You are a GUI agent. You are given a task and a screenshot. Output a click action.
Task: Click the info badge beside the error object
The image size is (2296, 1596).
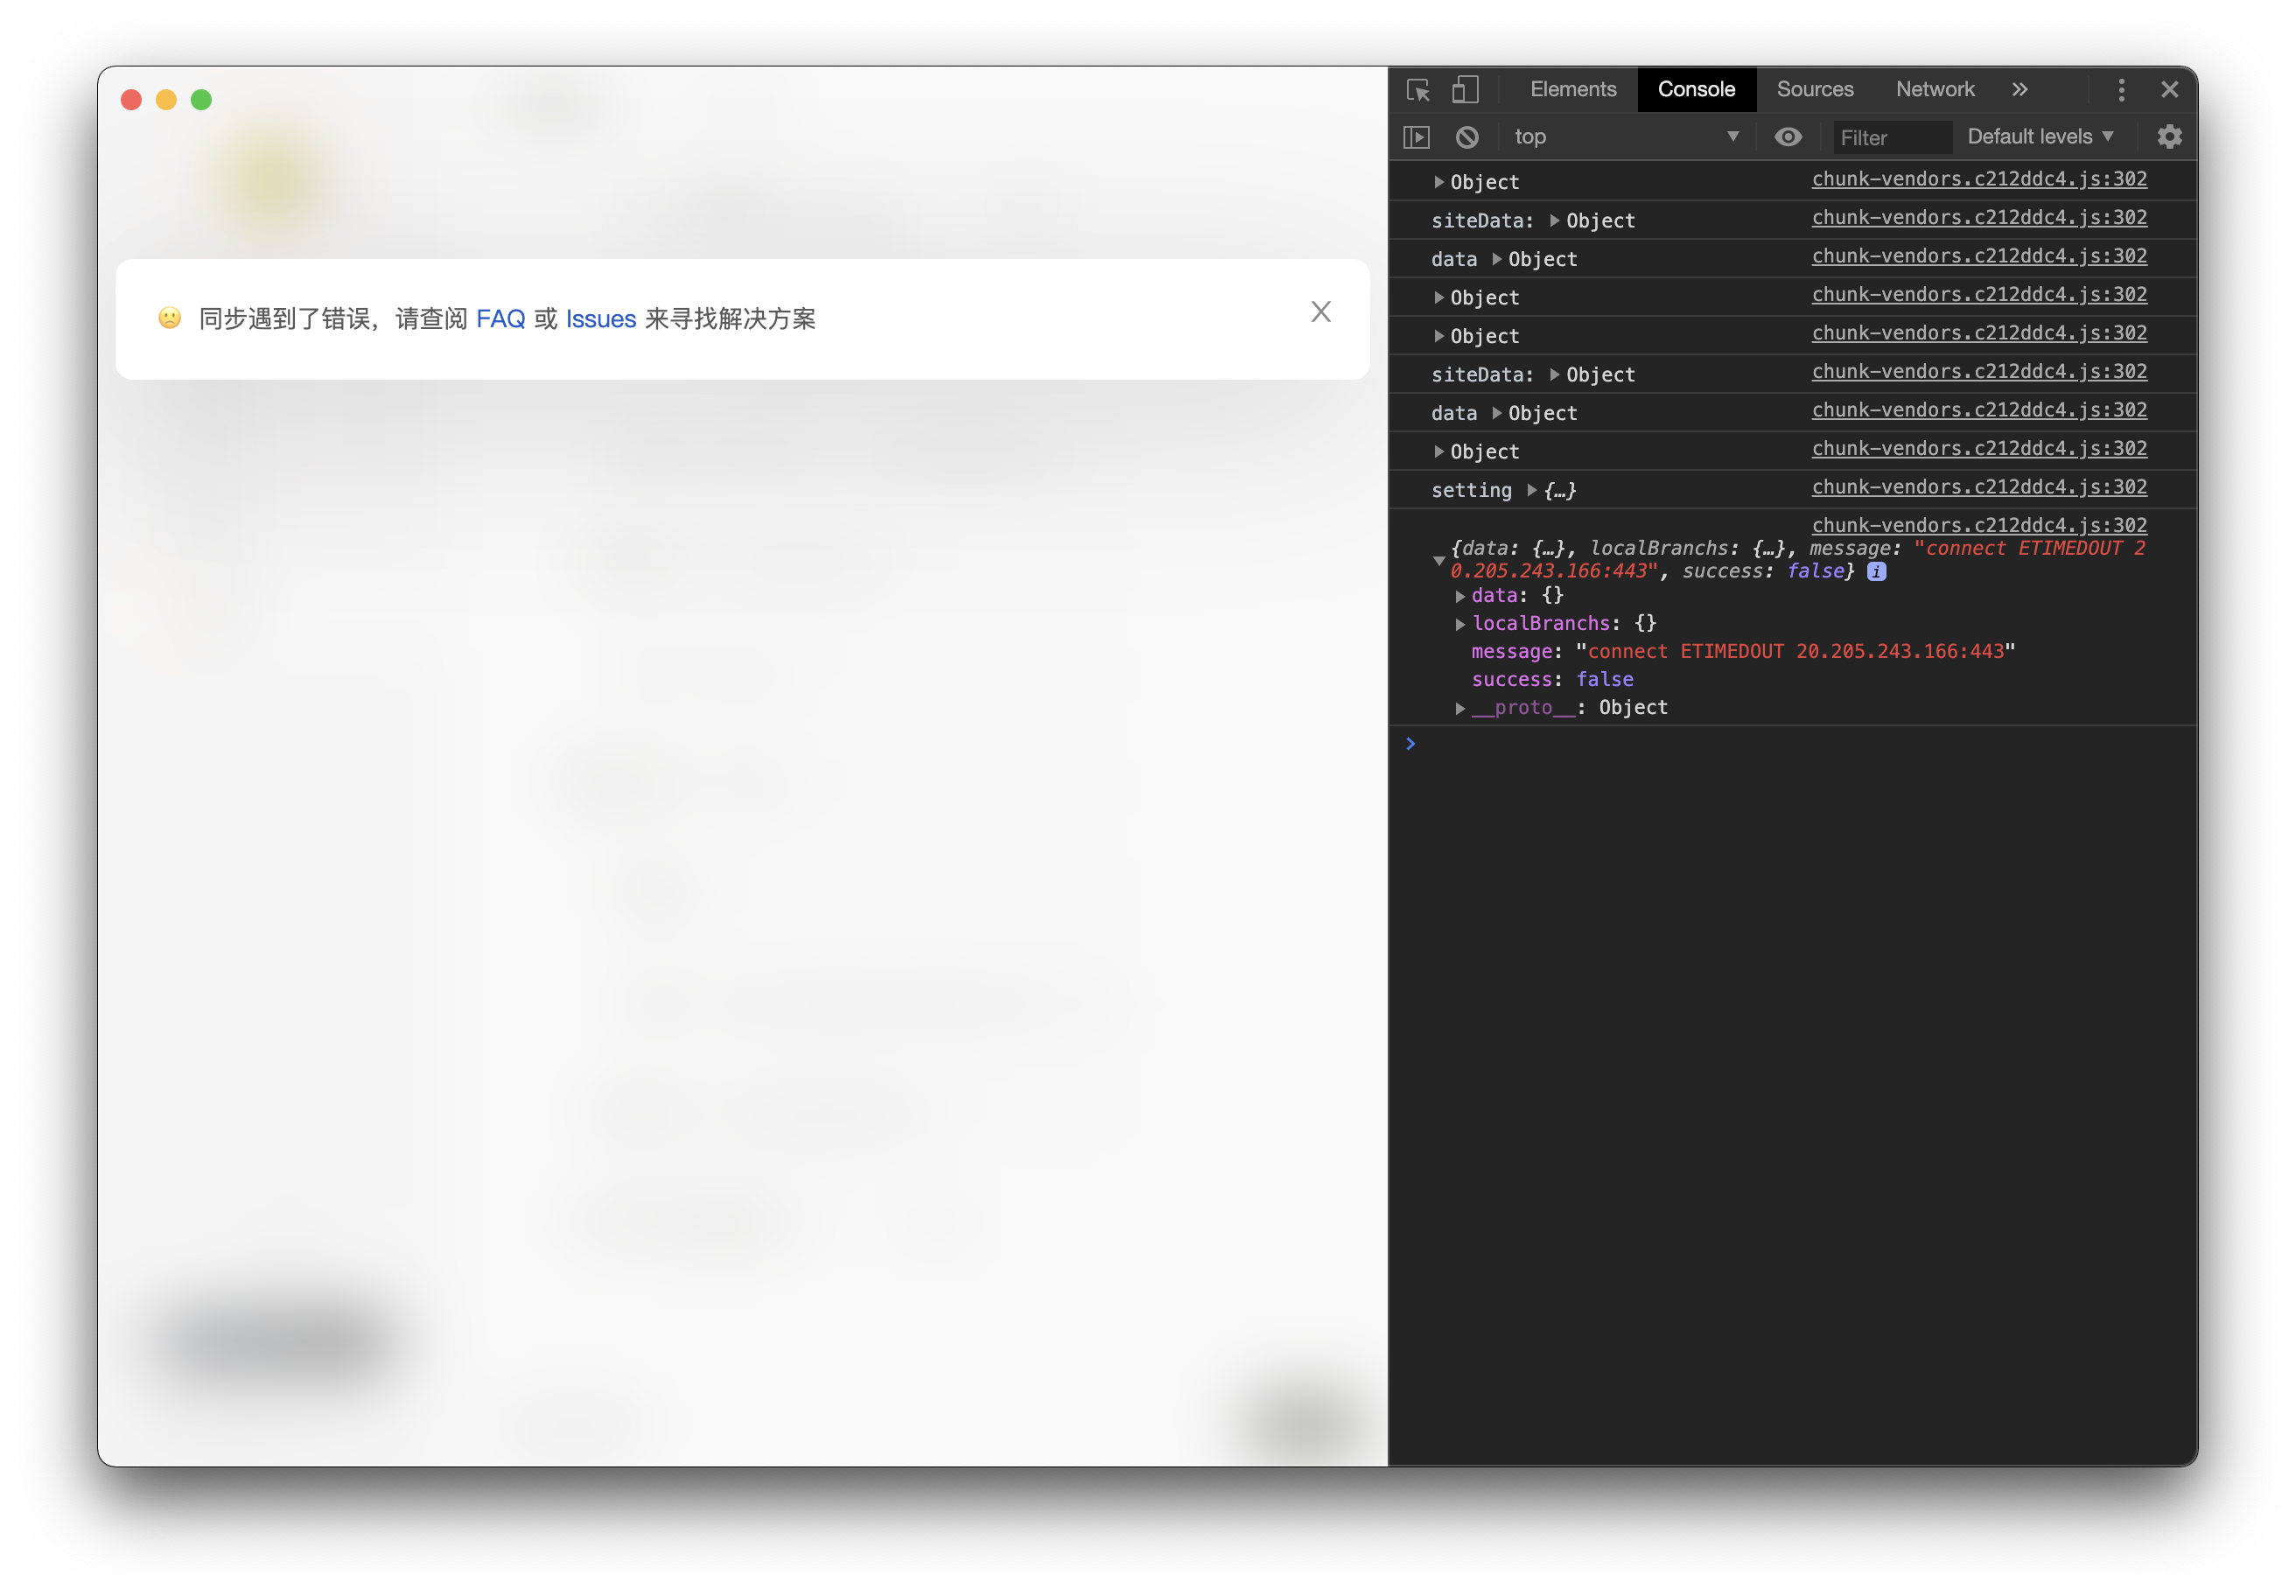(1877, 571)
